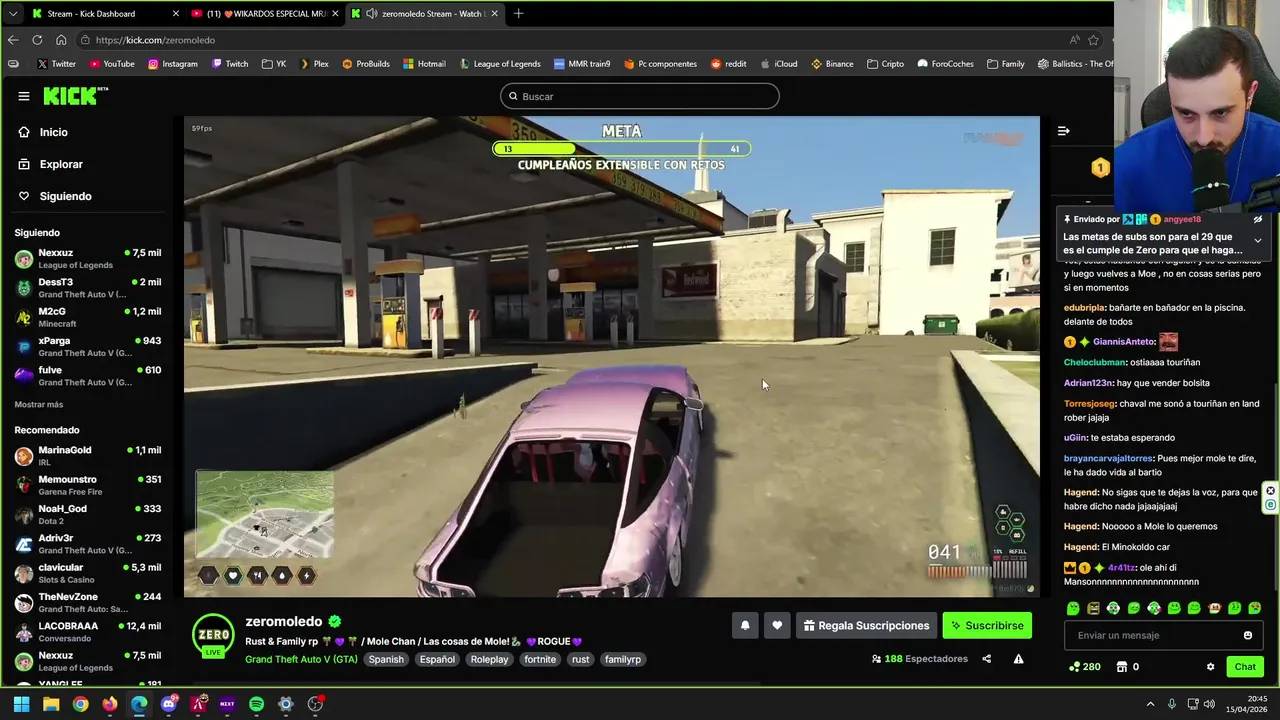Open Grand Theft Auto V category link
Viewport: 1280px width, 720px height.
(301, 659)
